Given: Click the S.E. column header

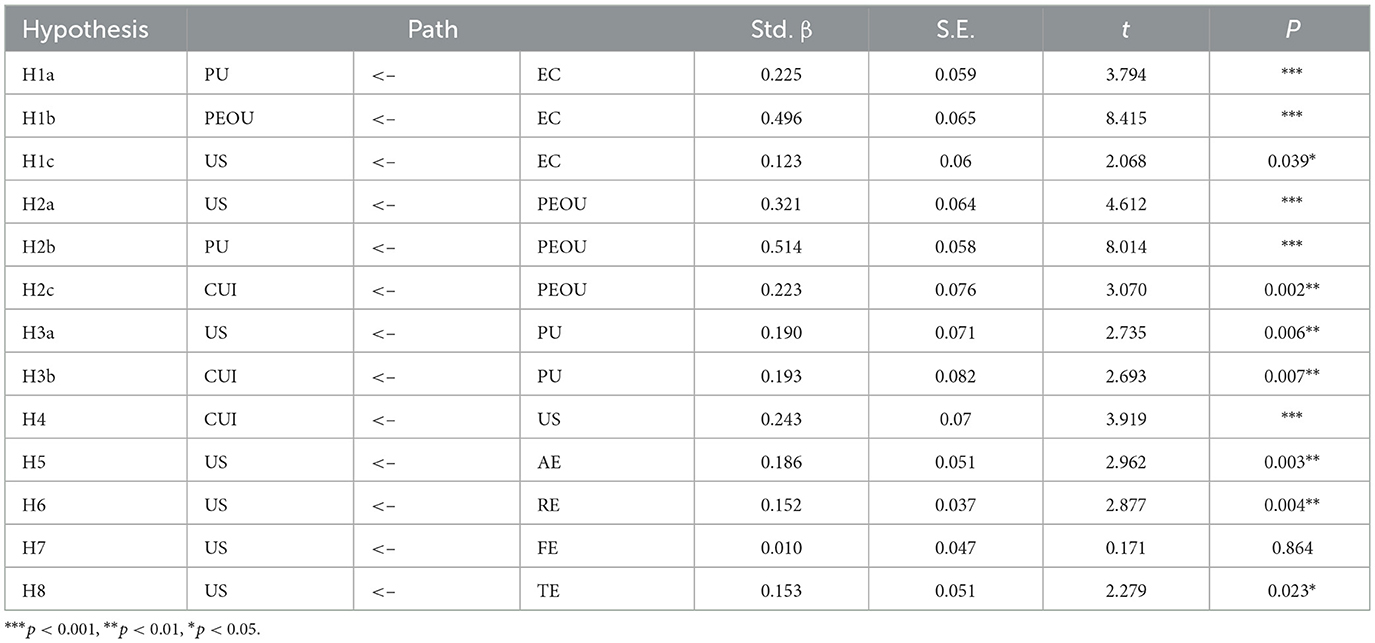Looking at the screenshot, I should 954,29.
